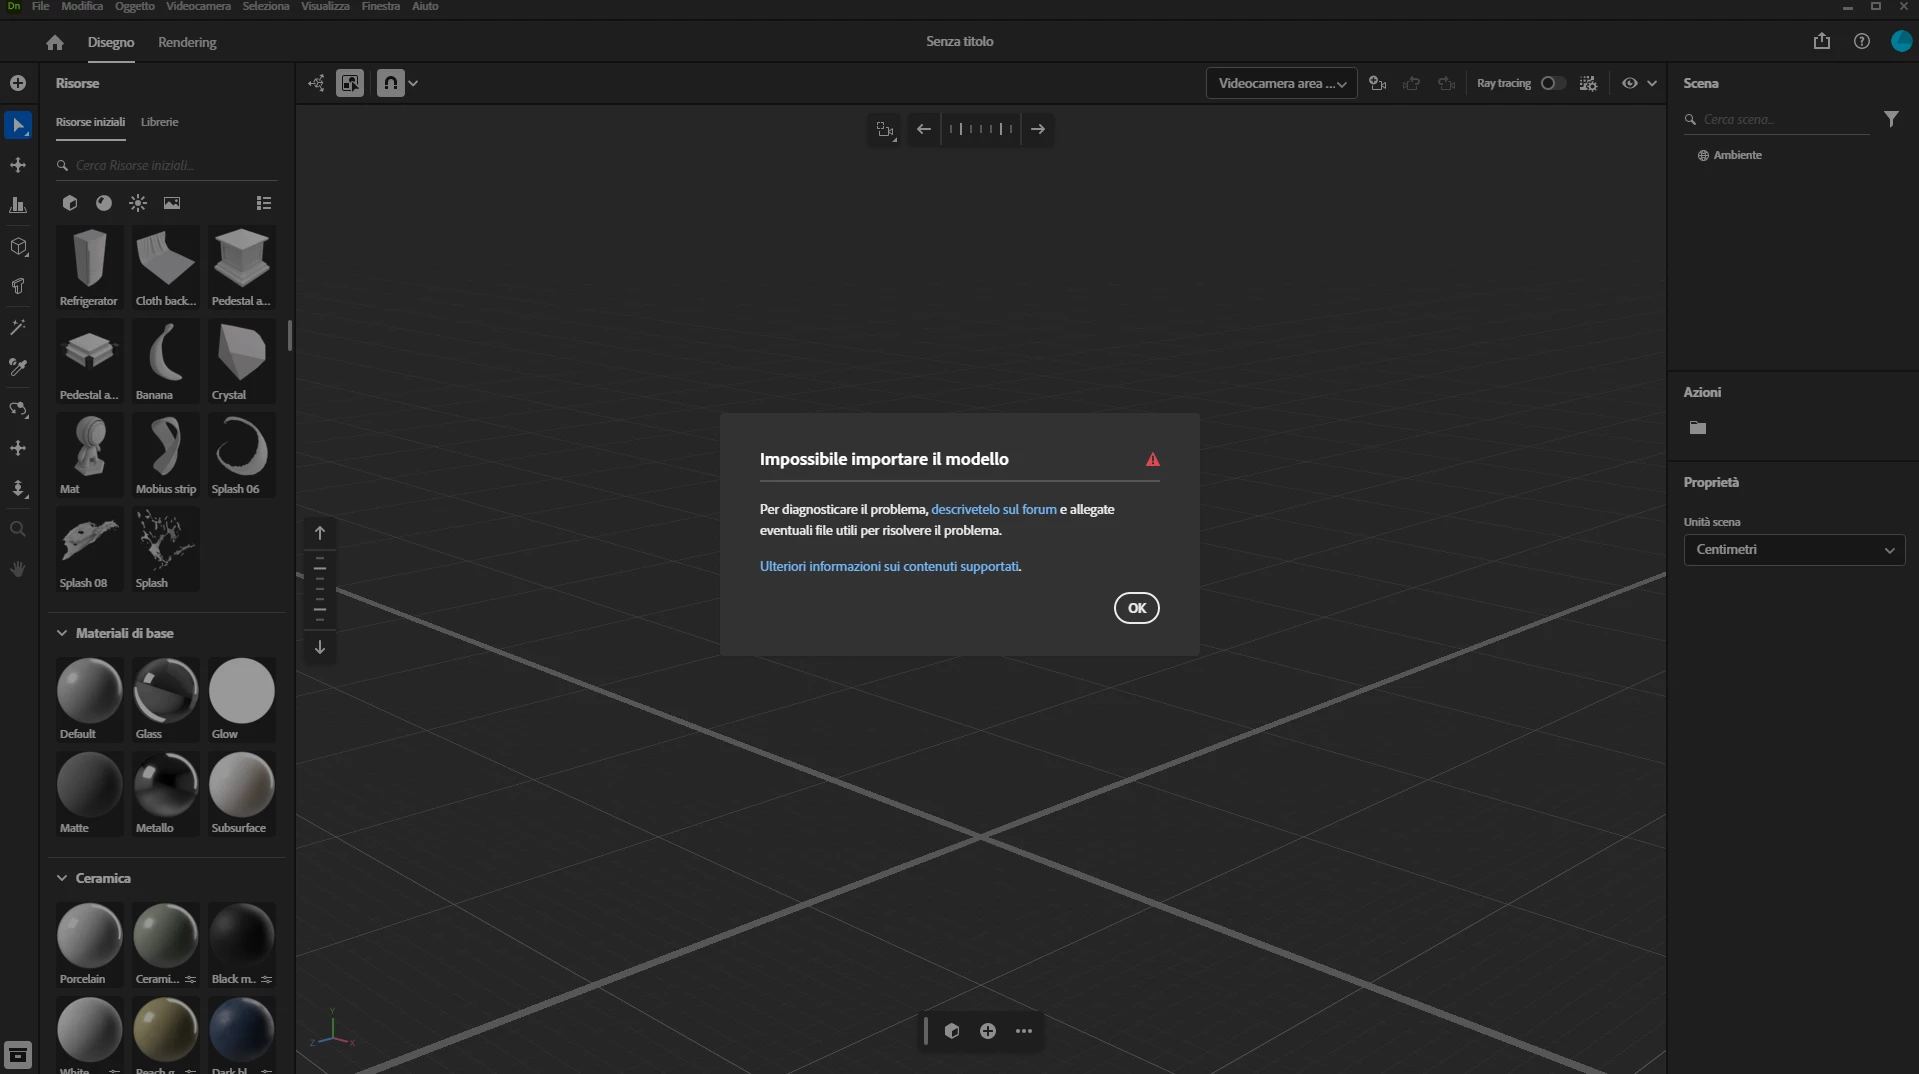Click the up arrow vertical control
Screen dimensions: 1919x1074
[x=320, y=533]
